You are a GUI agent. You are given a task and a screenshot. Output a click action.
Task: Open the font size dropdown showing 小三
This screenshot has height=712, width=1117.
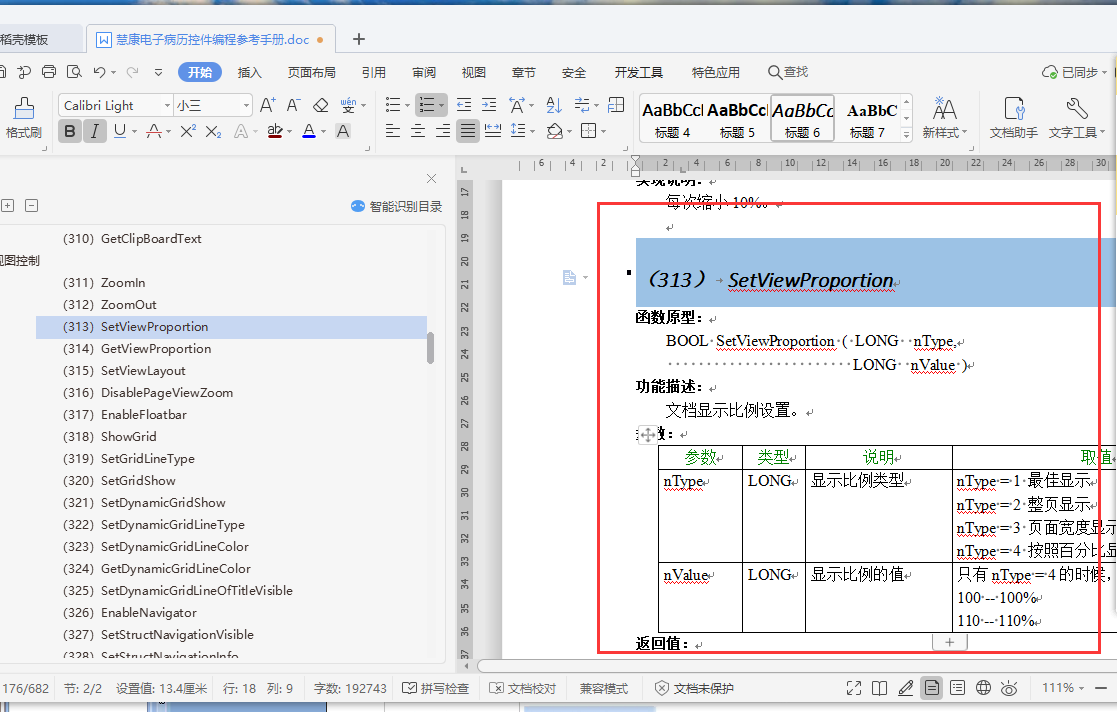[x=245, y=105]
